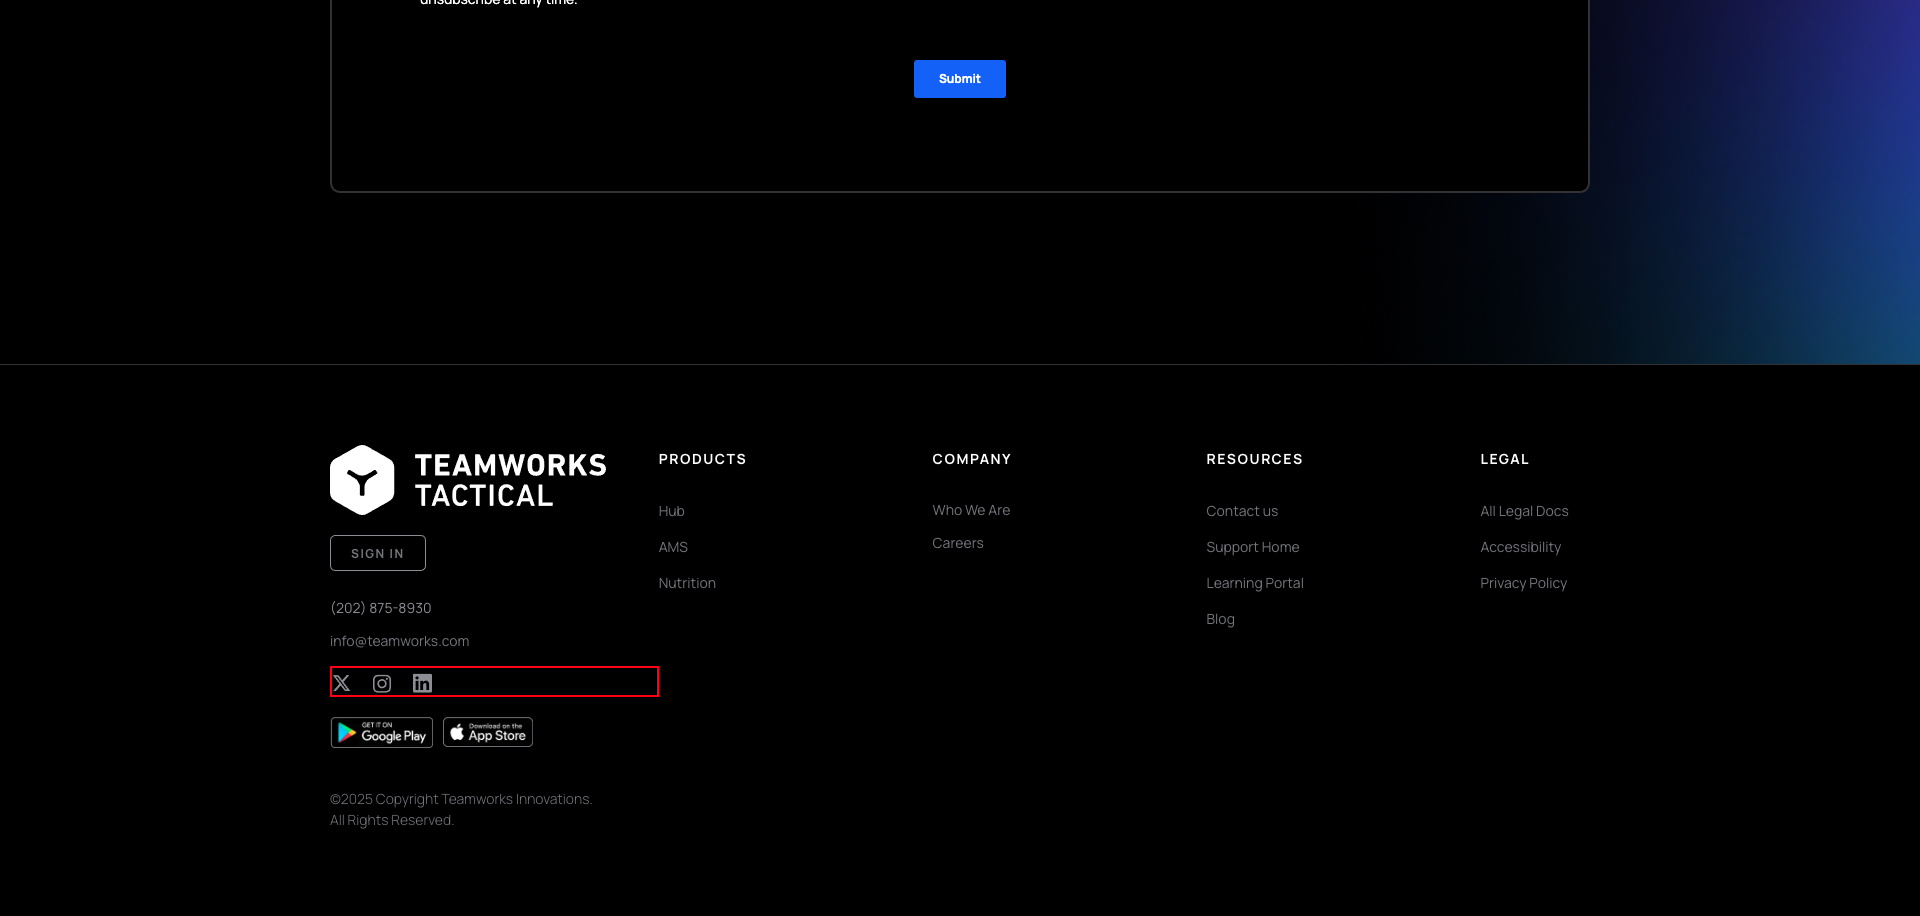This screenshot has height=916, width=1920.
Task: Click the Teamworks Tactical logo
Action: [x=468, y=478]
